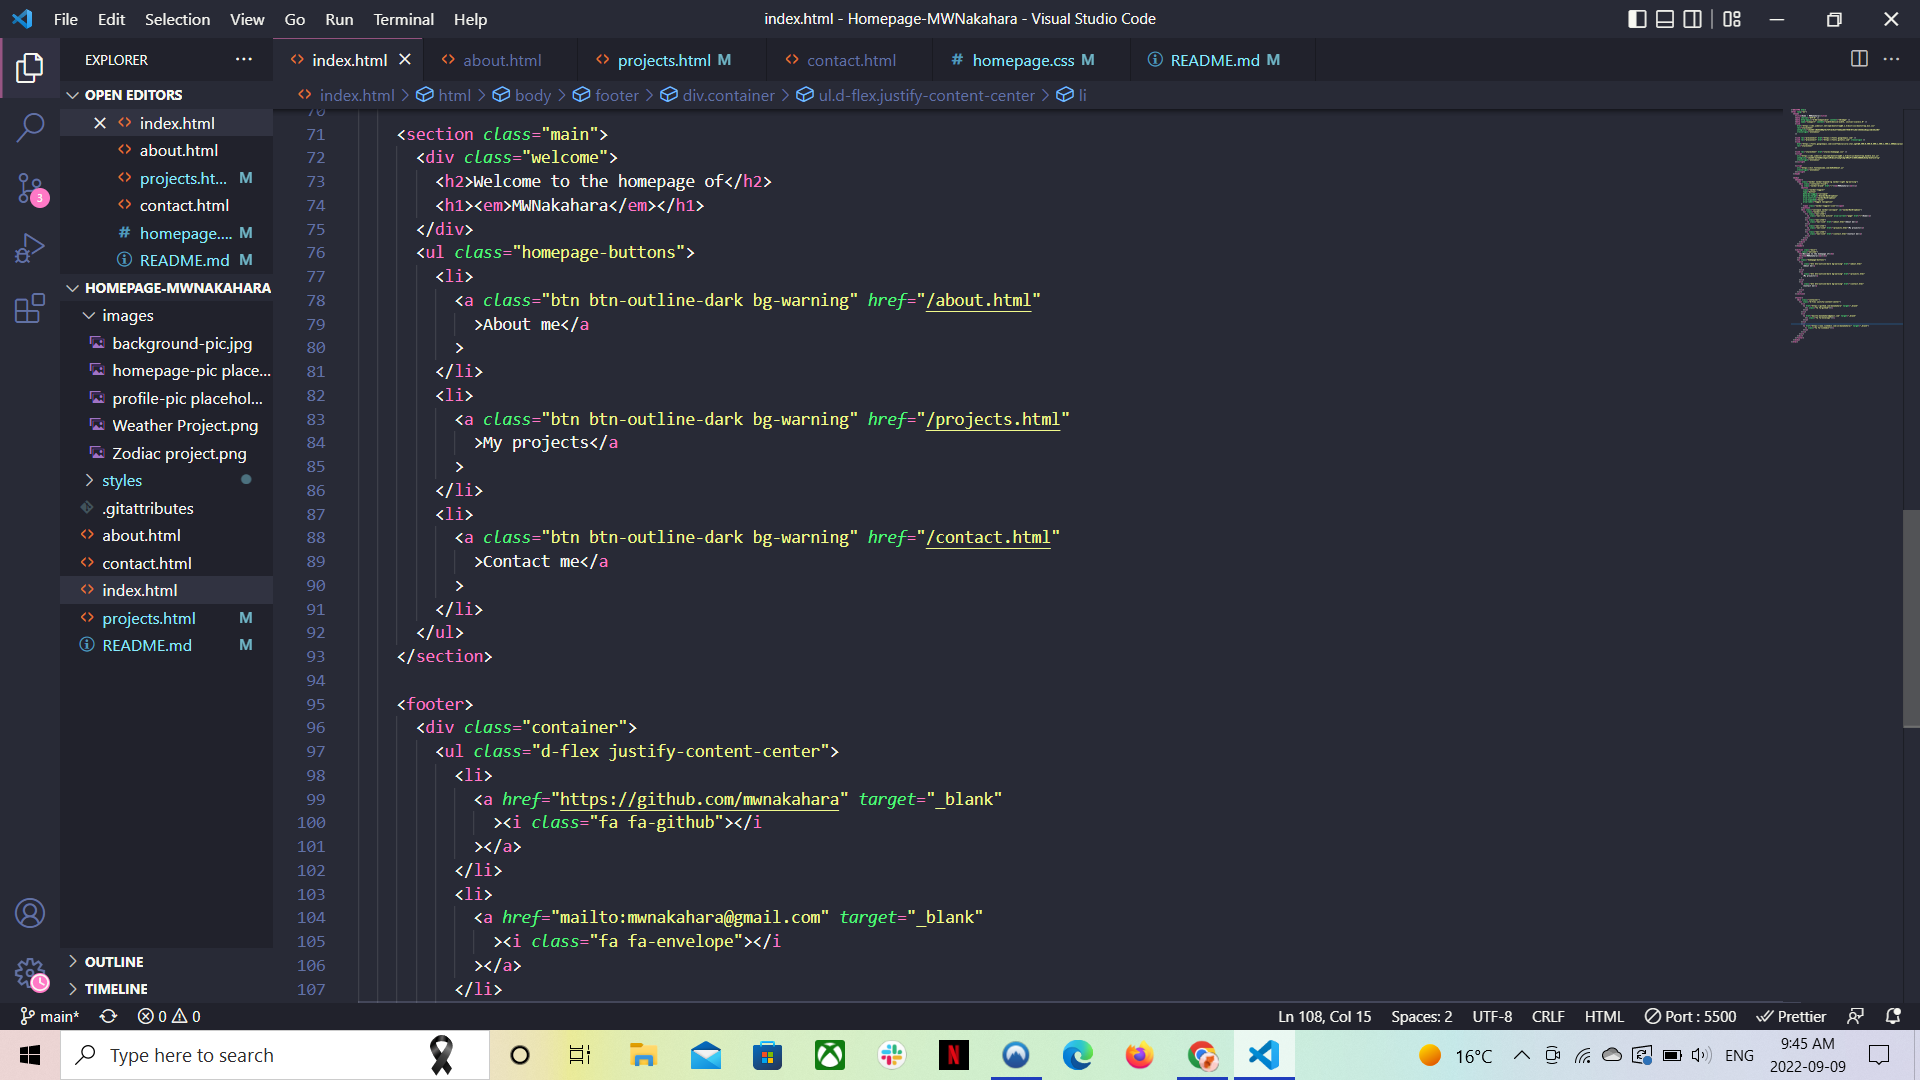Click the Ln 108, Col 15 position

(1324, 1016)
